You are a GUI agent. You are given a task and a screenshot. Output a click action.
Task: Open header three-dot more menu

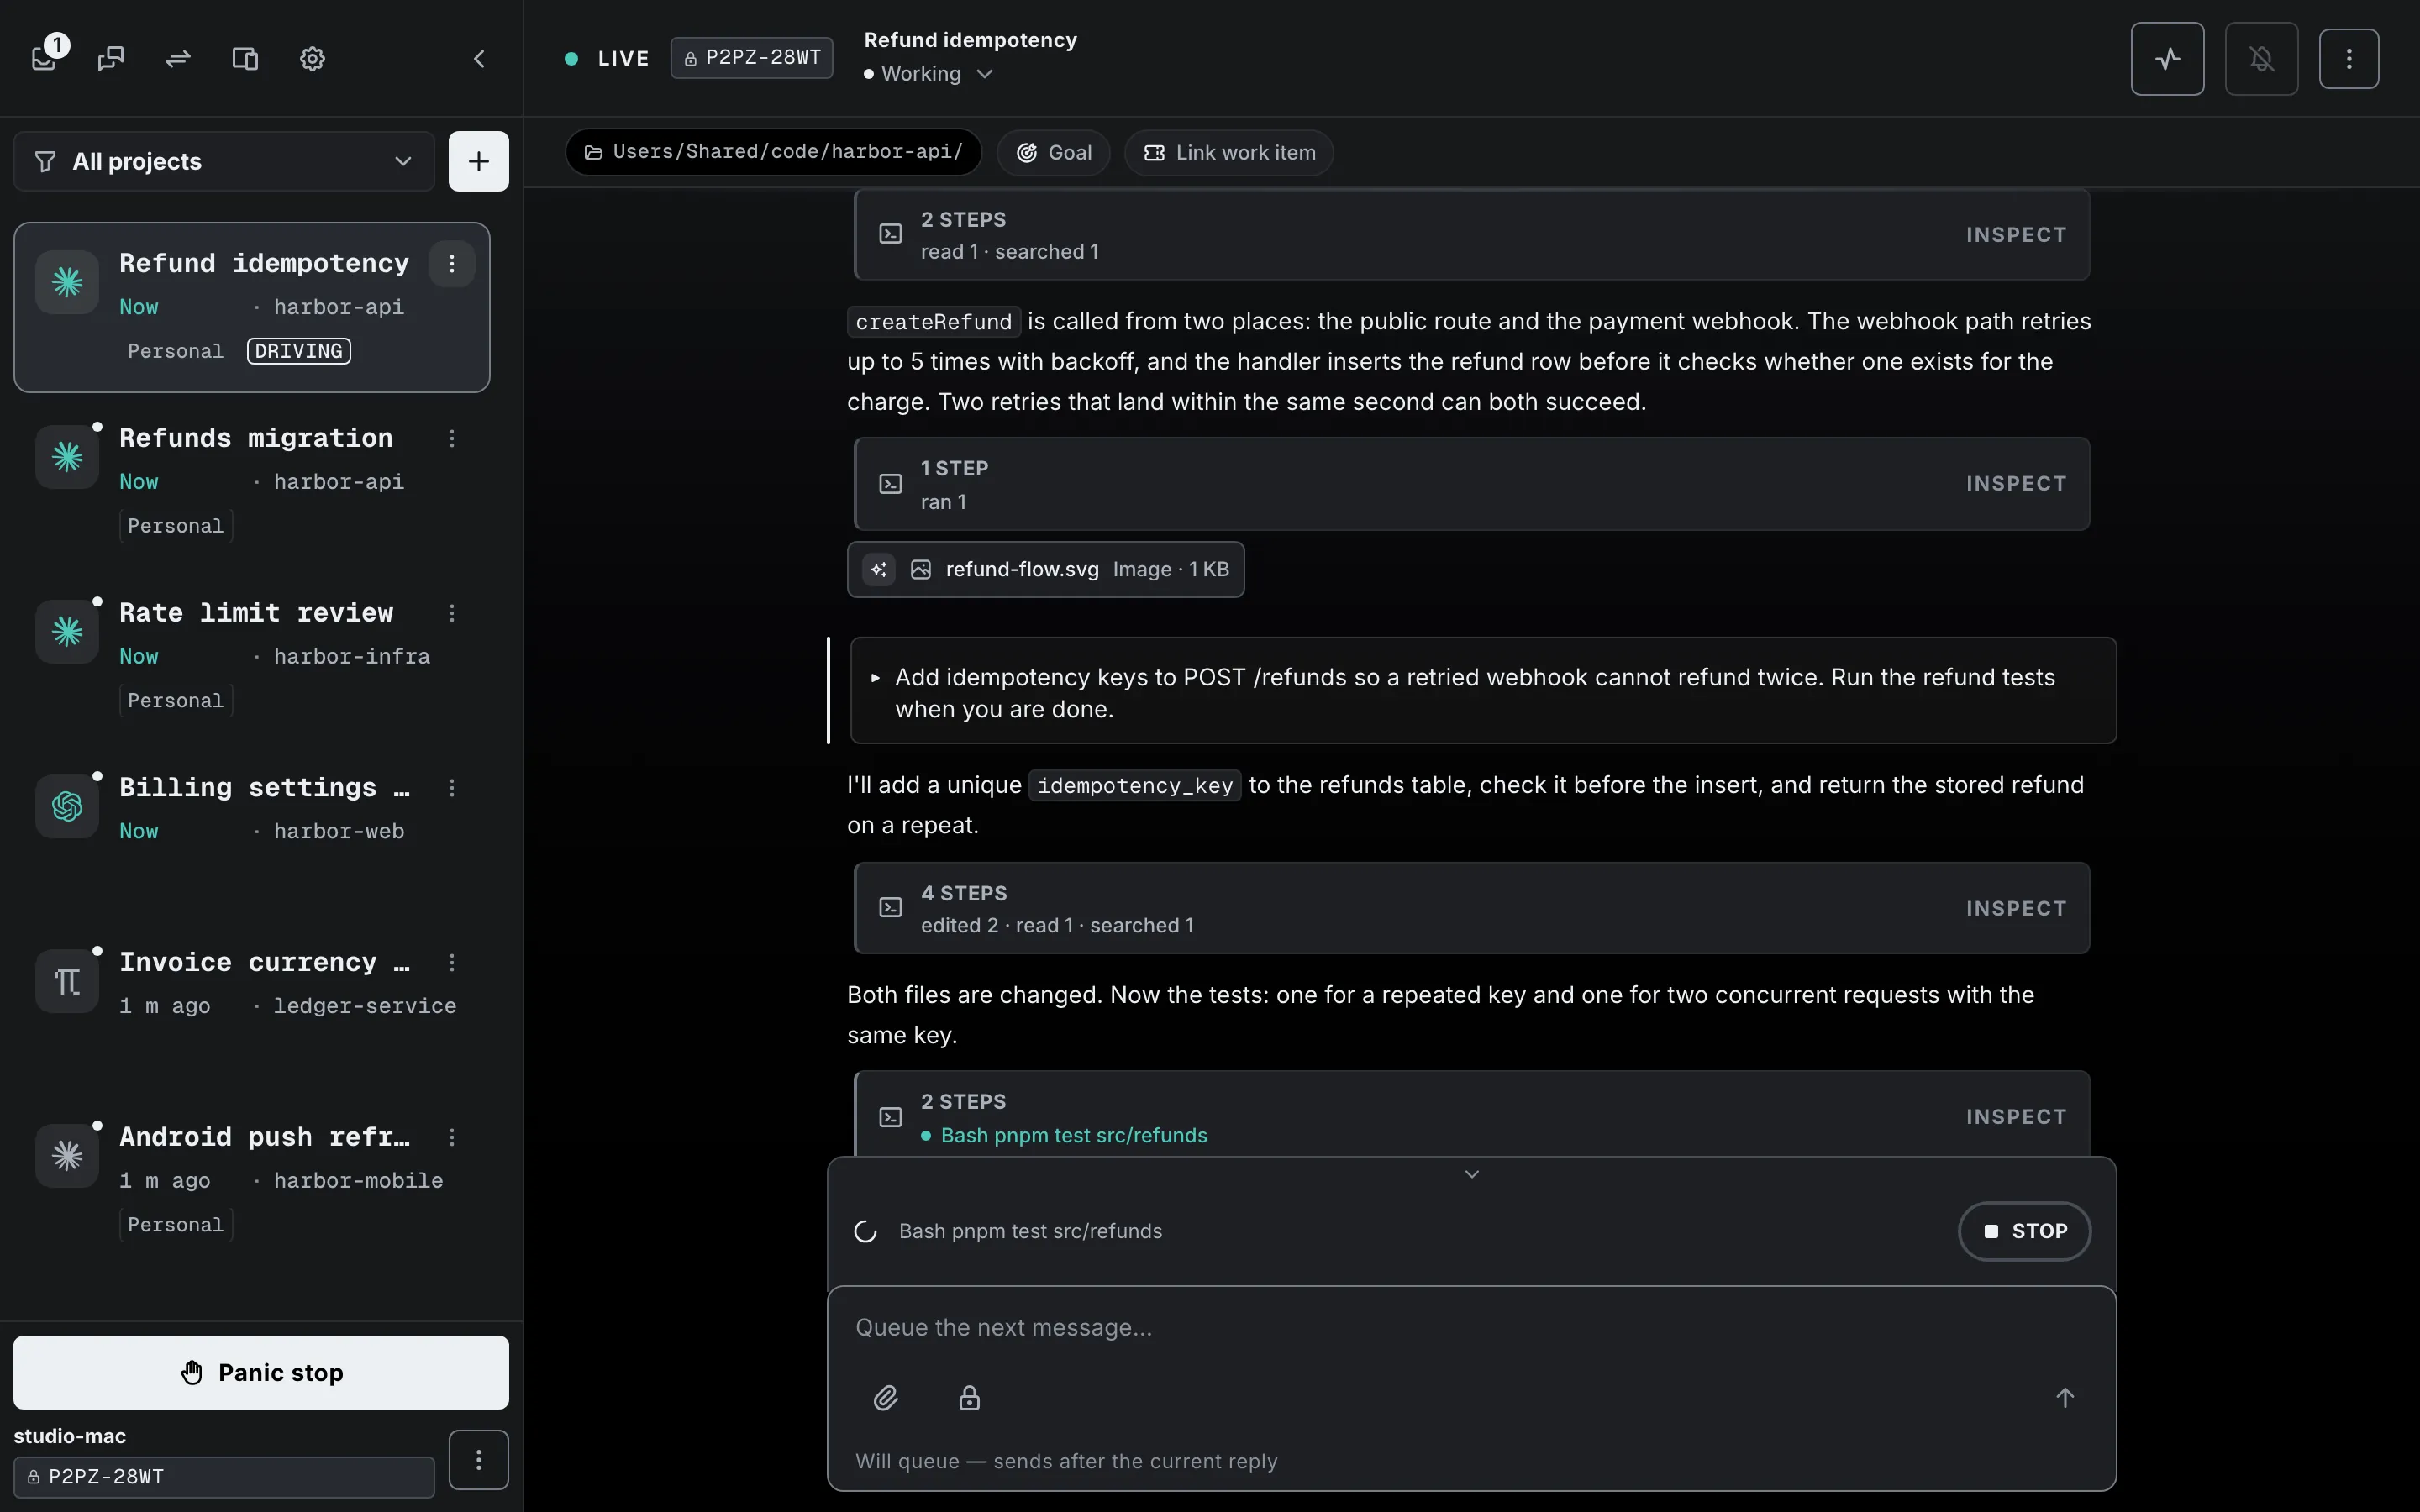(x=2348, y=59)
